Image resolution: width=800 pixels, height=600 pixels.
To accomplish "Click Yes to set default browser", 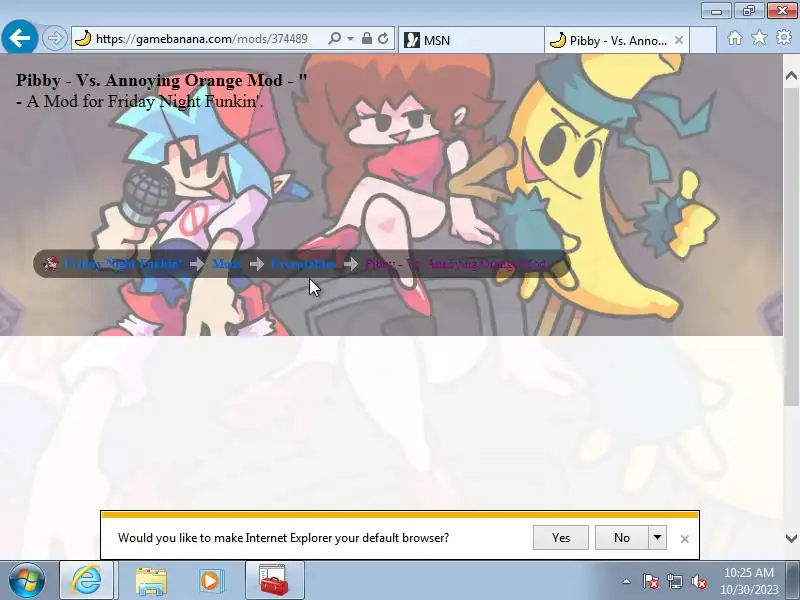I will click(561, 538).
